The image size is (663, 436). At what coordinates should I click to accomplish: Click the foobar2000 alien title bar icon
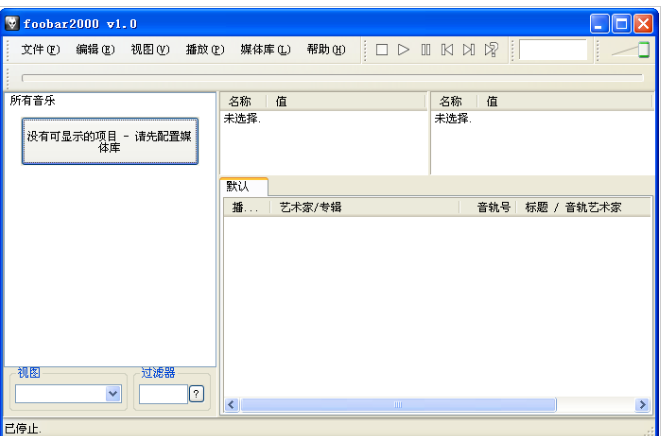pos(12,23)
